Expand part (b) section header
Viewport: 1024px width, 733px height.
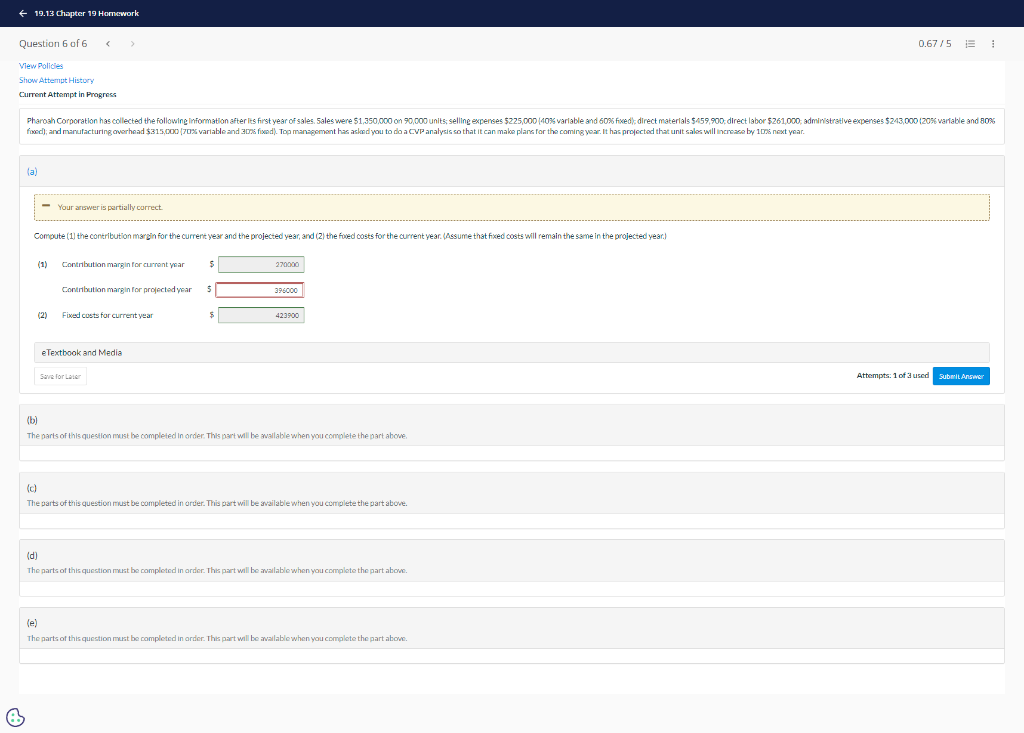click(x=511, y=425)
